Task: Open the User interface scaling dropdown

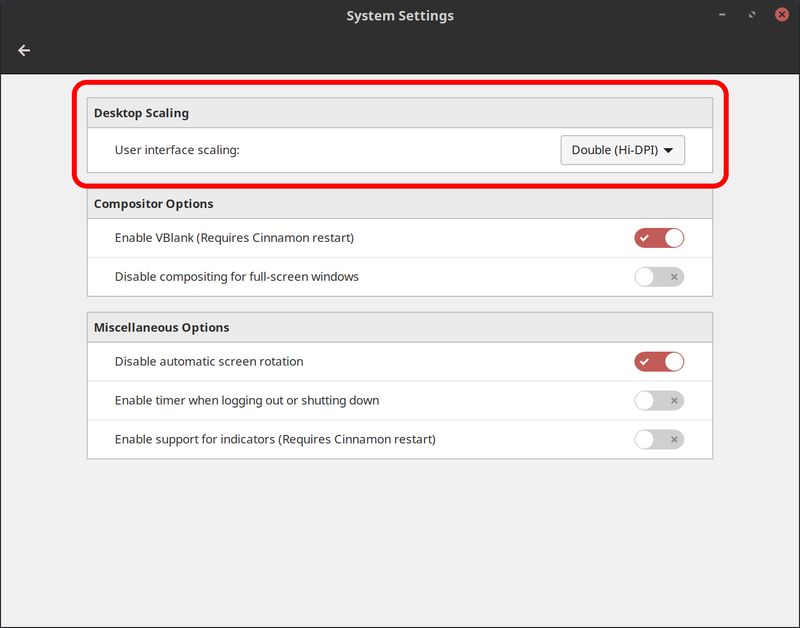Action: 622,150
